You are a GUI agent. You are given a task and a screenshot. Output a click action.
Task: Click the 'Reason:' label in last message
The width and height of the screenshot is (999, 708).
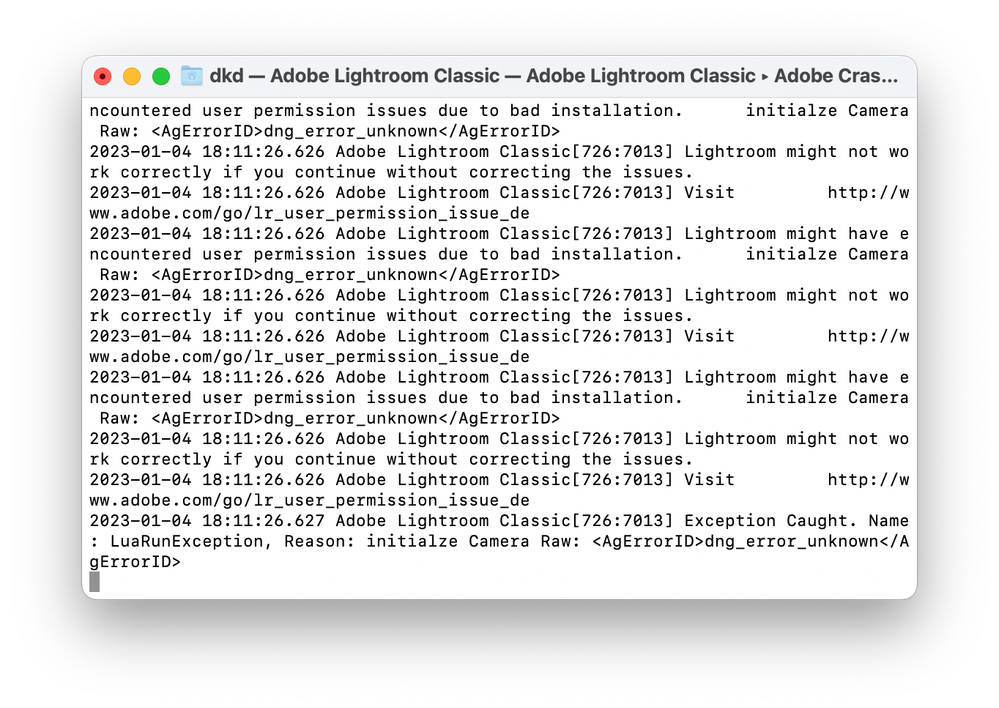[320, 541]
